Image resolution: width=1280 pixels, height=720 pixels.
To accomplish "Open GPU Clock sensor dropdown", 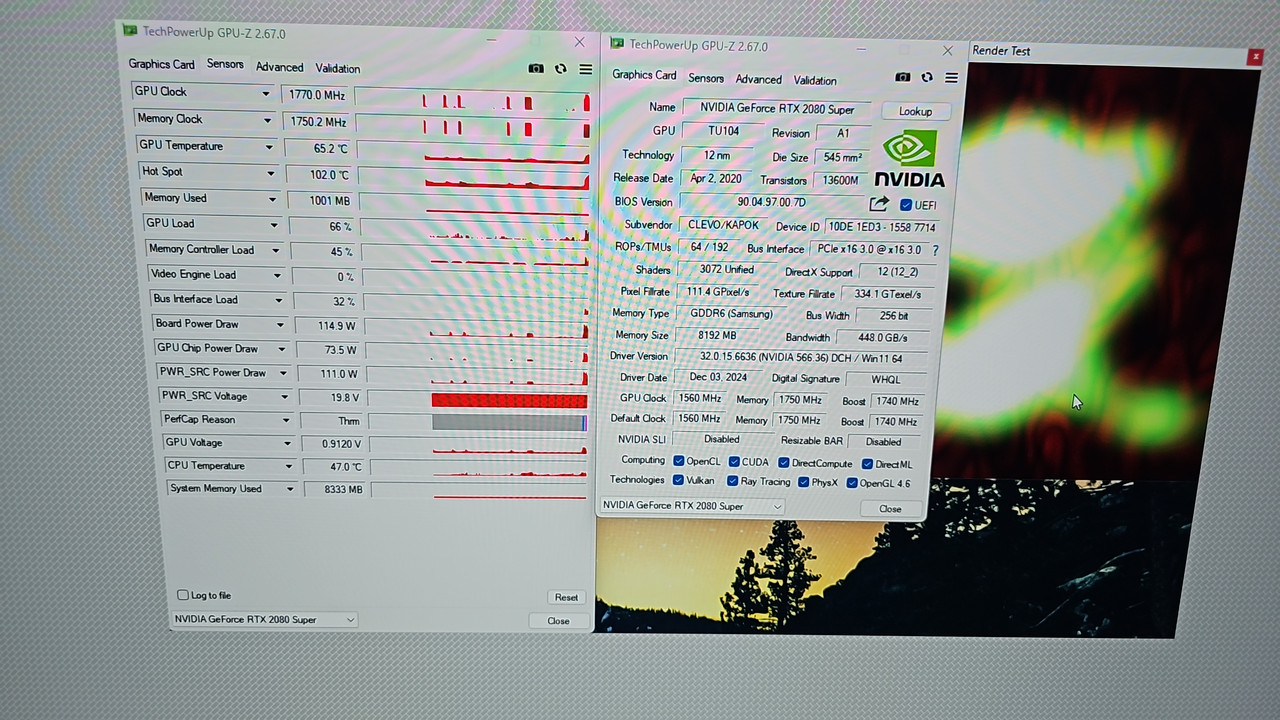I will pos(266,94).
